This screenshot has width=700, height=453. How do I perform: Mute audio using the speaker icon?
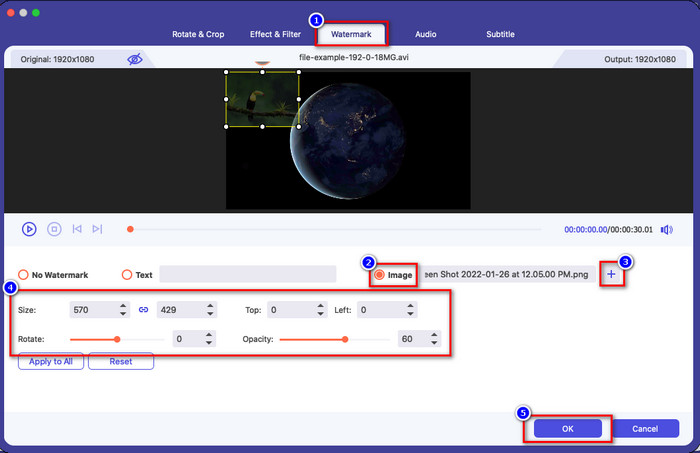[x=666, y=229]
